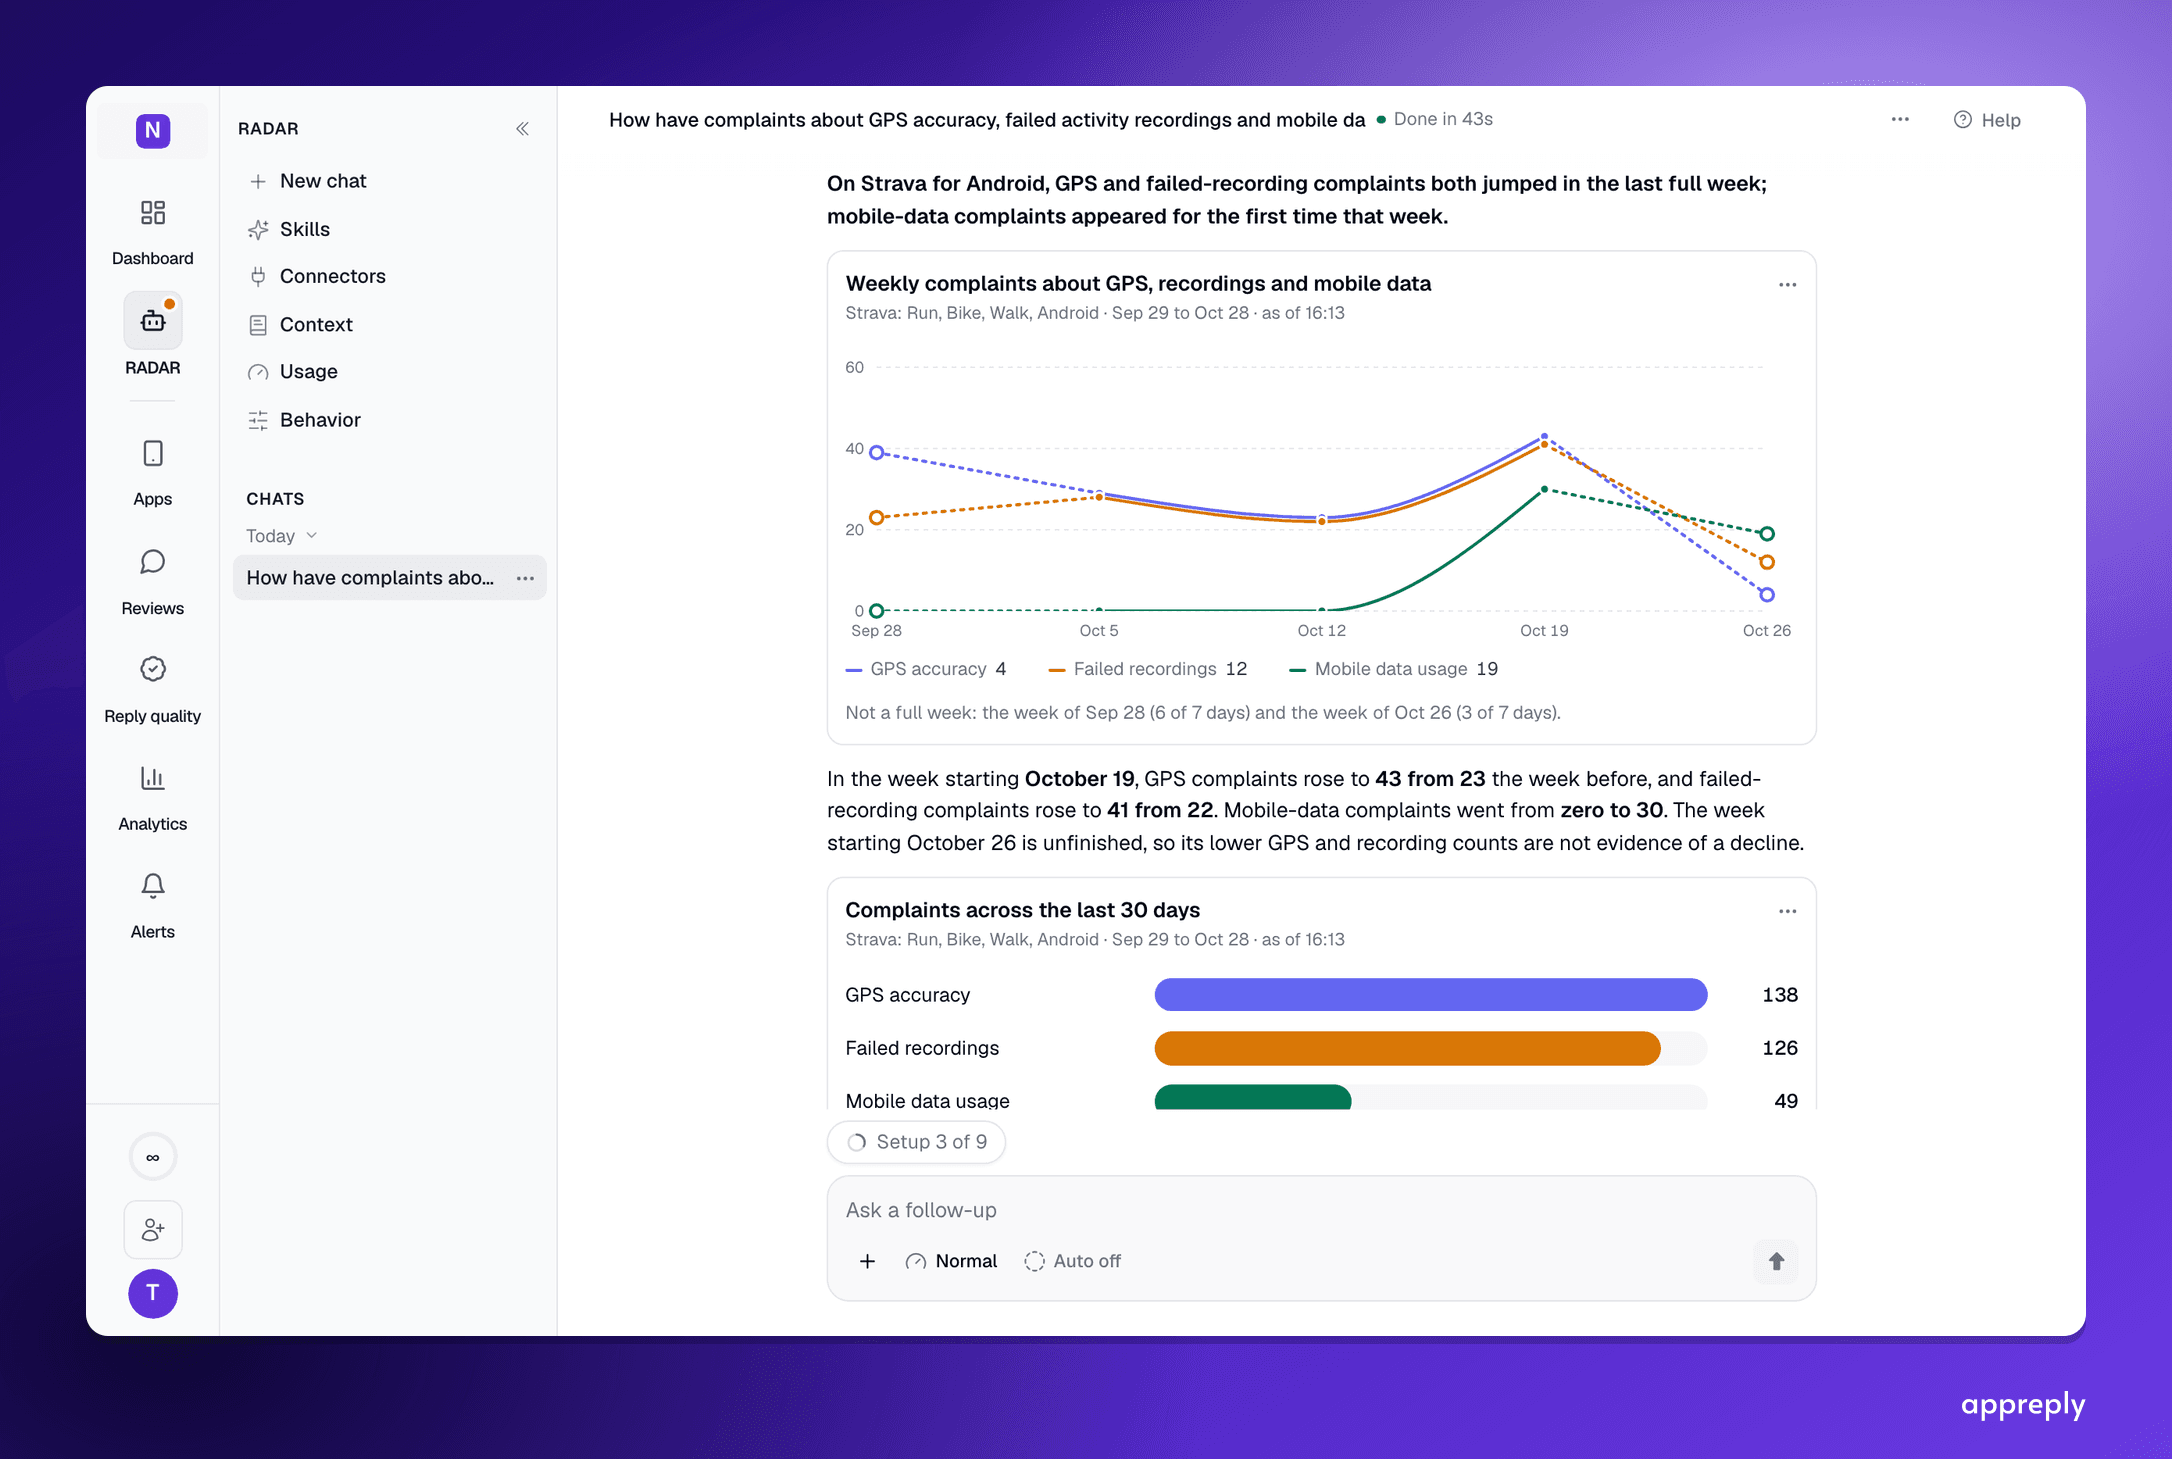Click the 'Done in 43s' status

(x=1435, y=119)
